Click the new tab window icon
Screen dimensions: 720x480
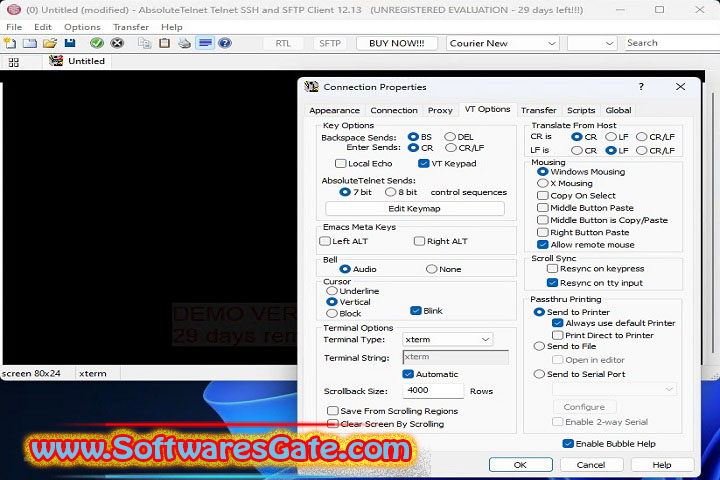30,43
